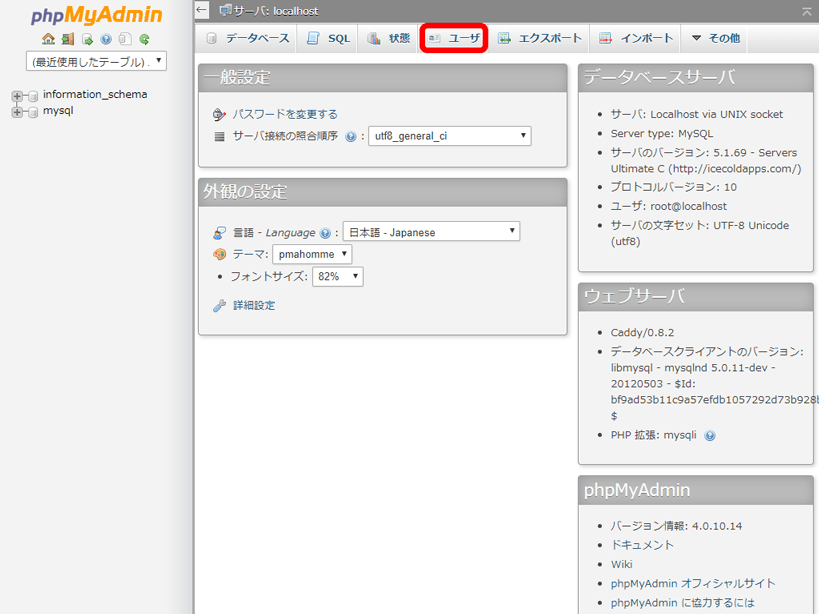The image size is (819, 614).
Task: Click the text Caddy/0.8.2
Action: [642, 333]
